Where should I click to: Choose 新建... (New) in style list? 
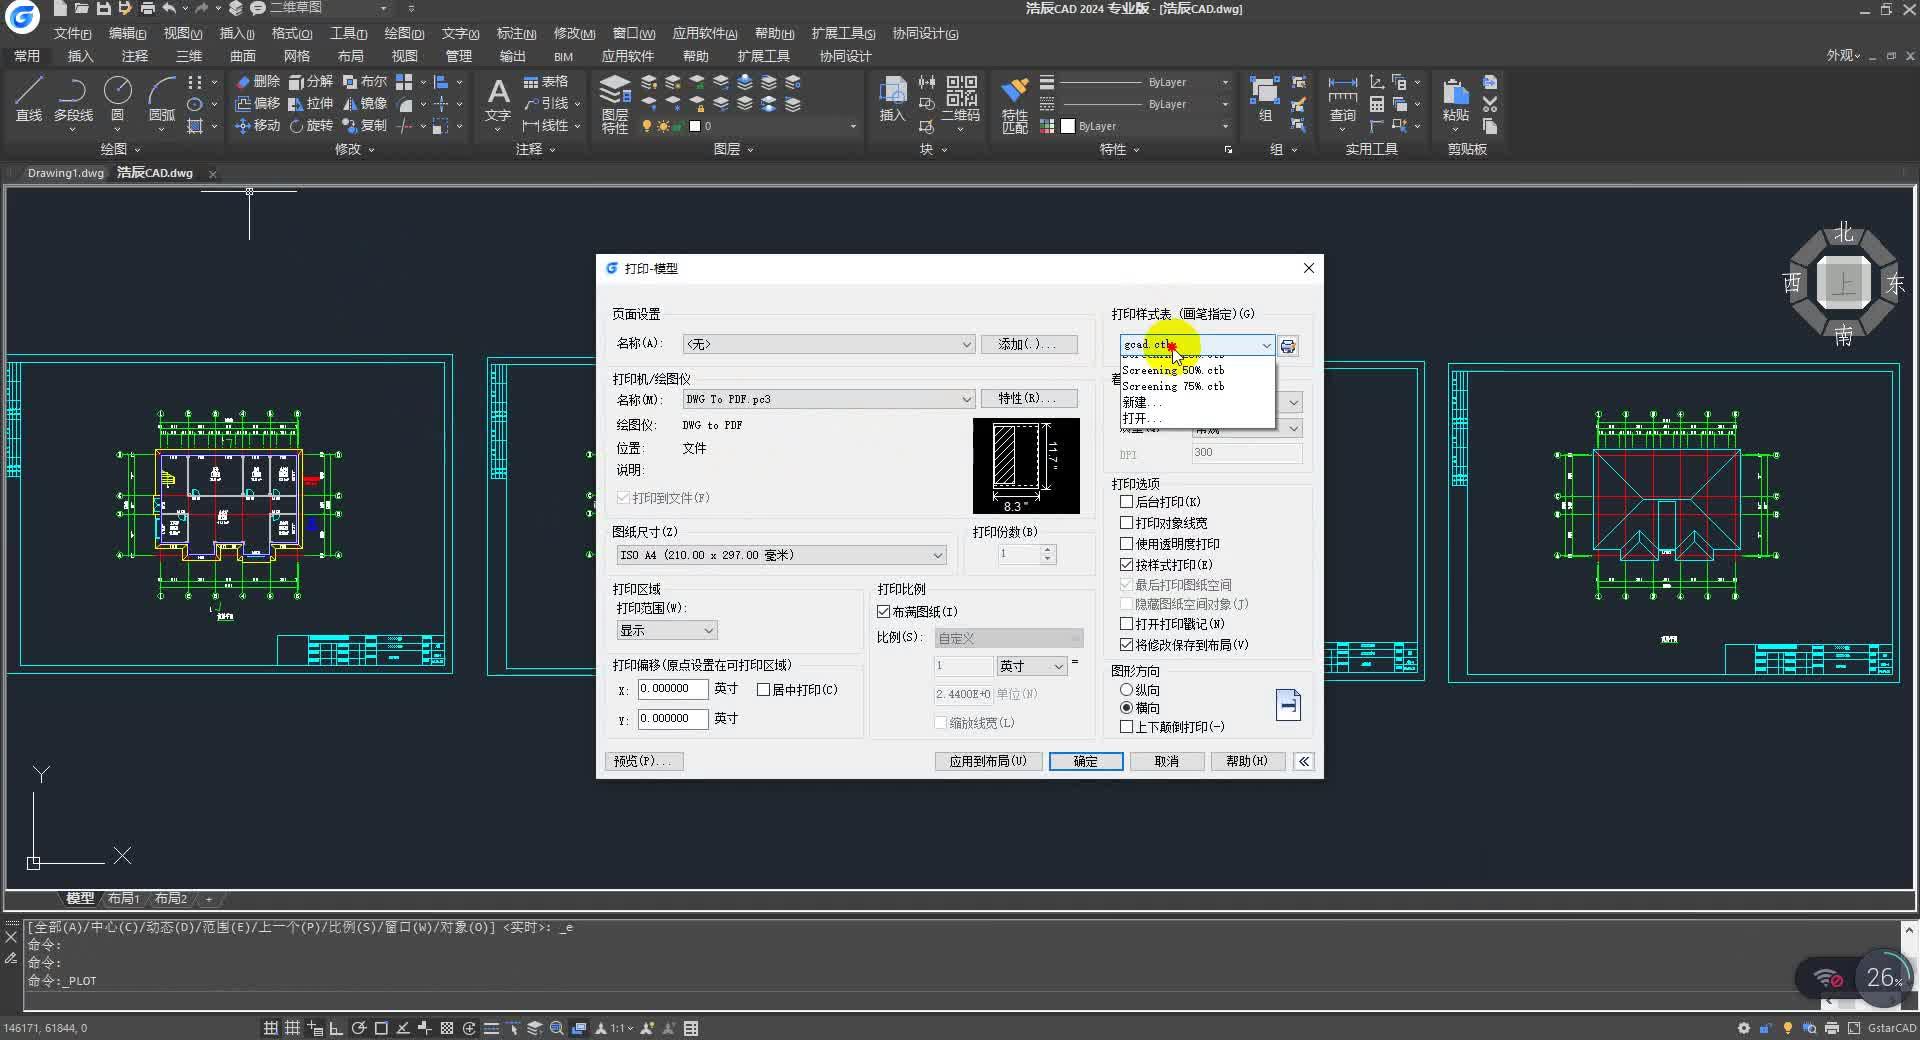point(1141,402)
